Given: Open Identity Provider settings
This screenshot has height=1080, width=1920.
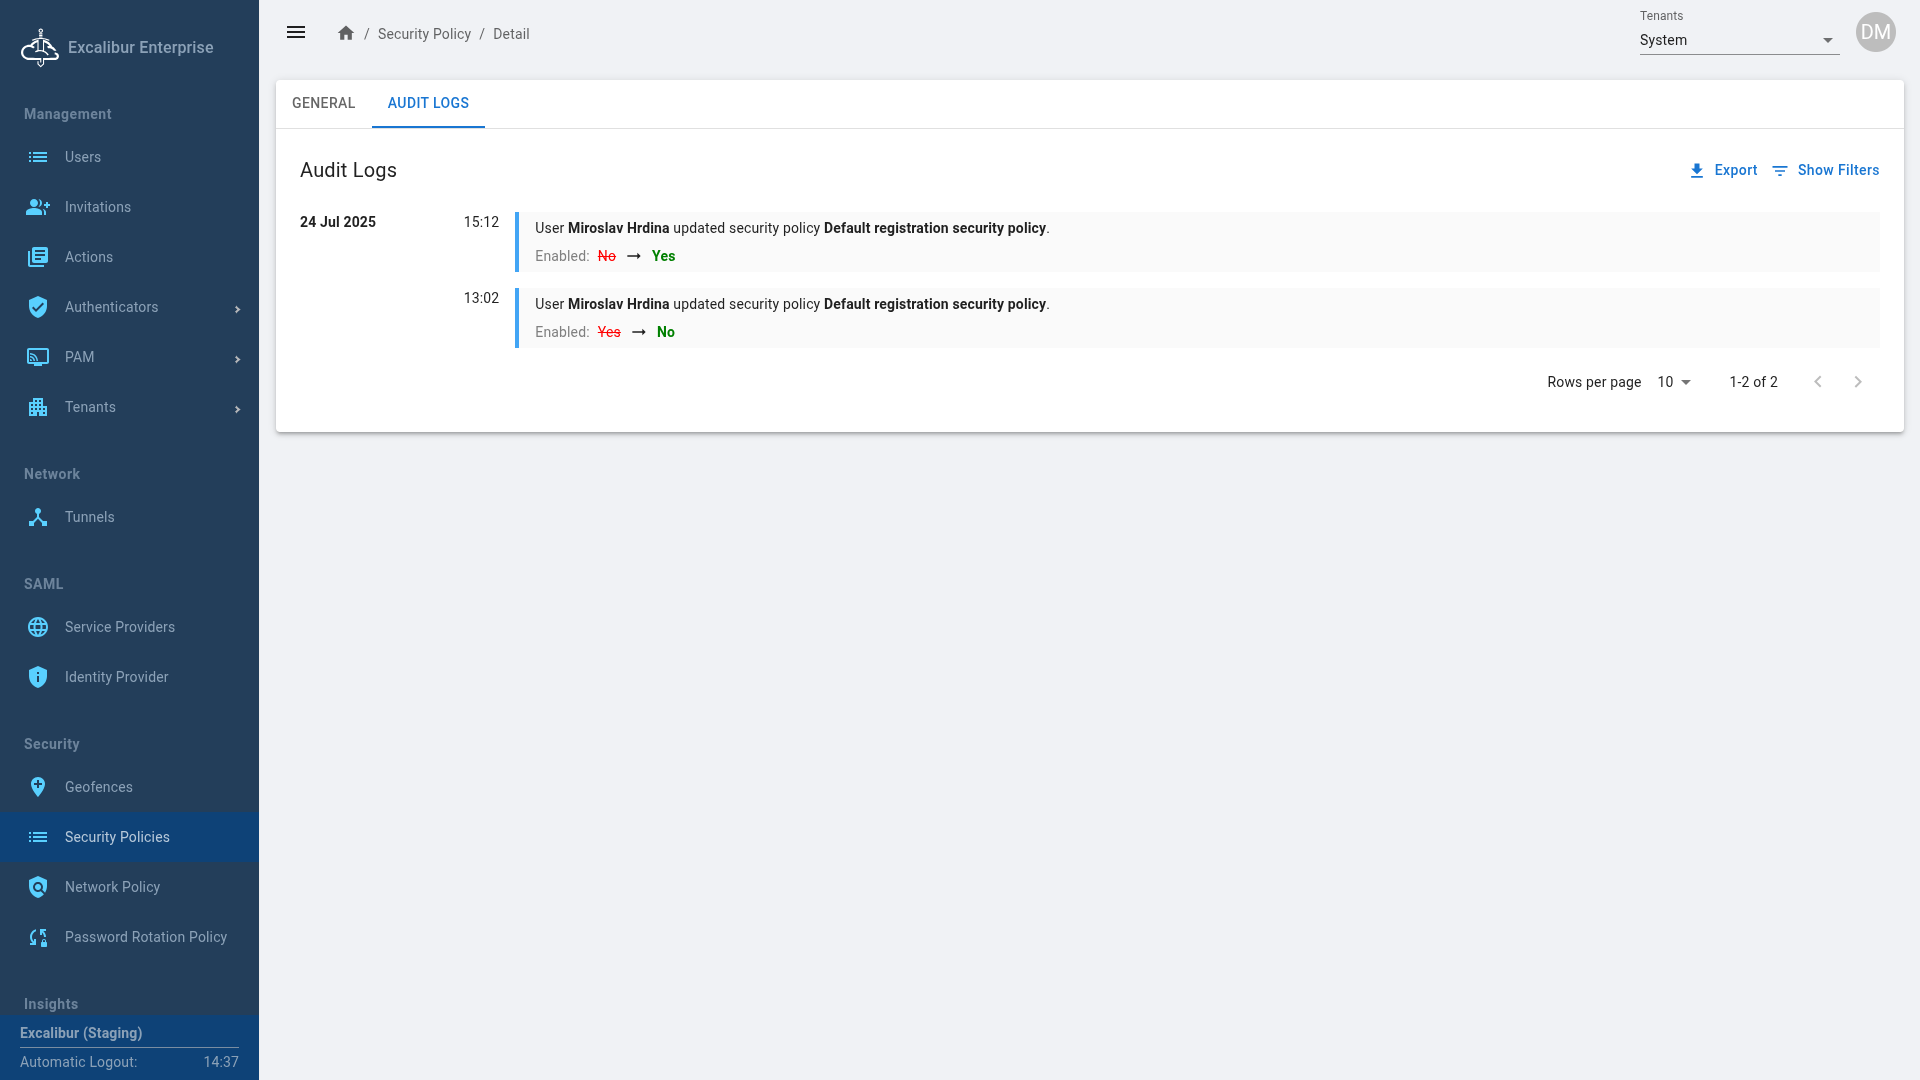Looking at the screenshot, I should click(x=116, y=677).
